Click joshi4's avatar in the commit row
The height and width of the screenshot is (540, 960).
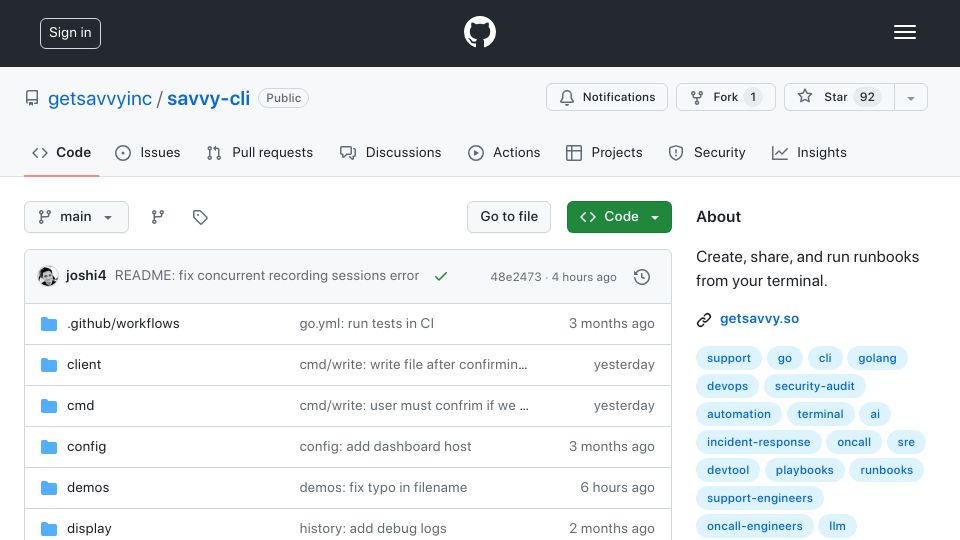tap(48, 276)
